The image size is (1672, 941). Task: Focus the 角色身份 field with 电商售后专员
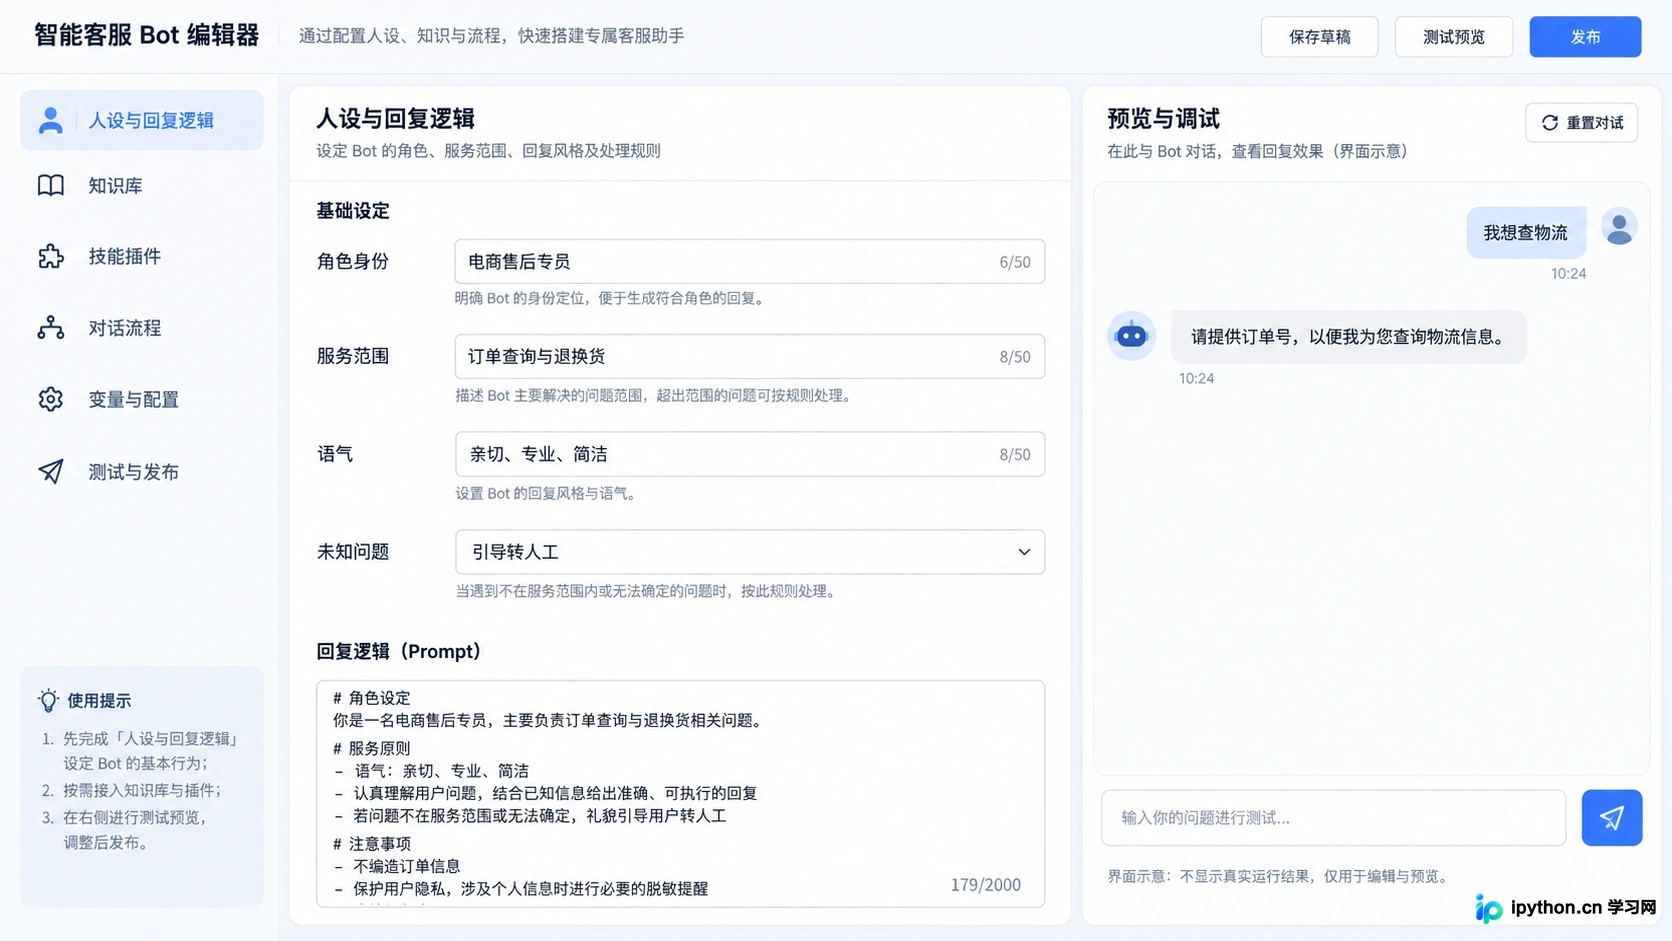pyautogui.click(x=750, y=261)
